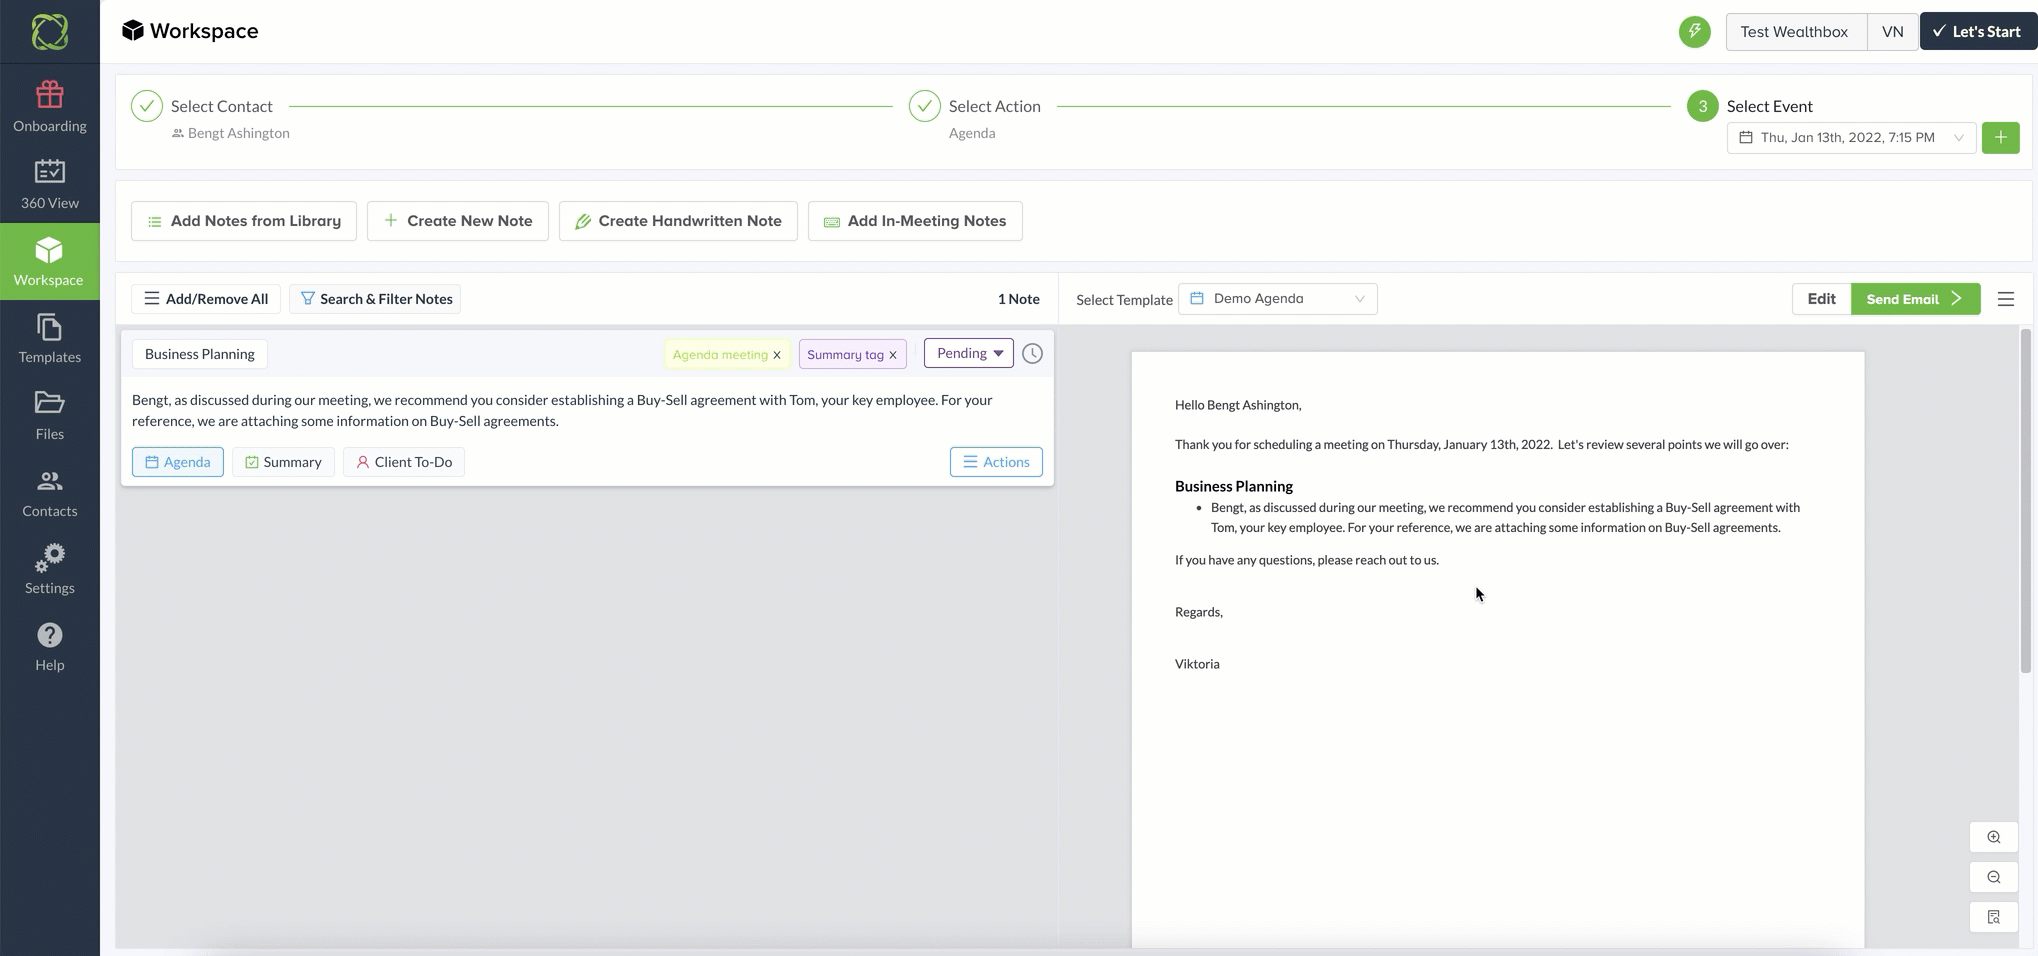Open the Demo Agenda template dropdown
Viewport: 2038px width, 956px height.
pos(1277,299)
